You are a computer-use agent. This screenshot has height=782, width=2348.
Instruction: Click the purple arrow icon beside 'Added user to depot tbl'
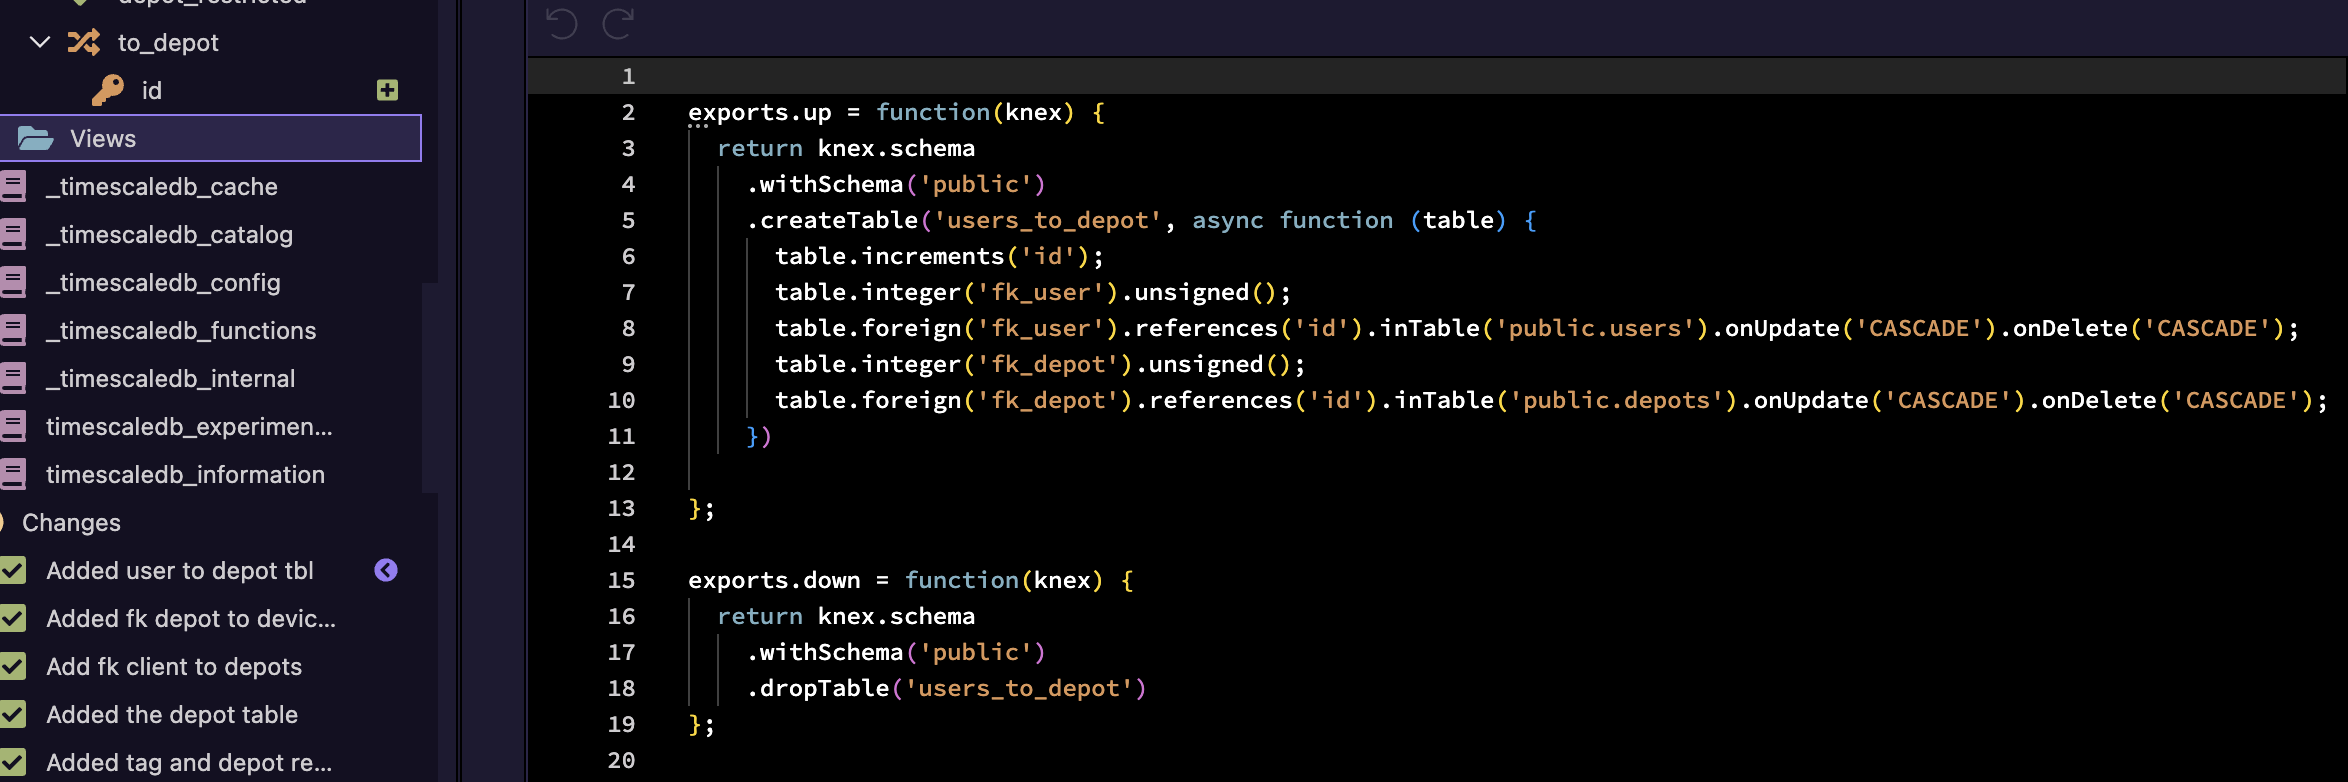386,570
